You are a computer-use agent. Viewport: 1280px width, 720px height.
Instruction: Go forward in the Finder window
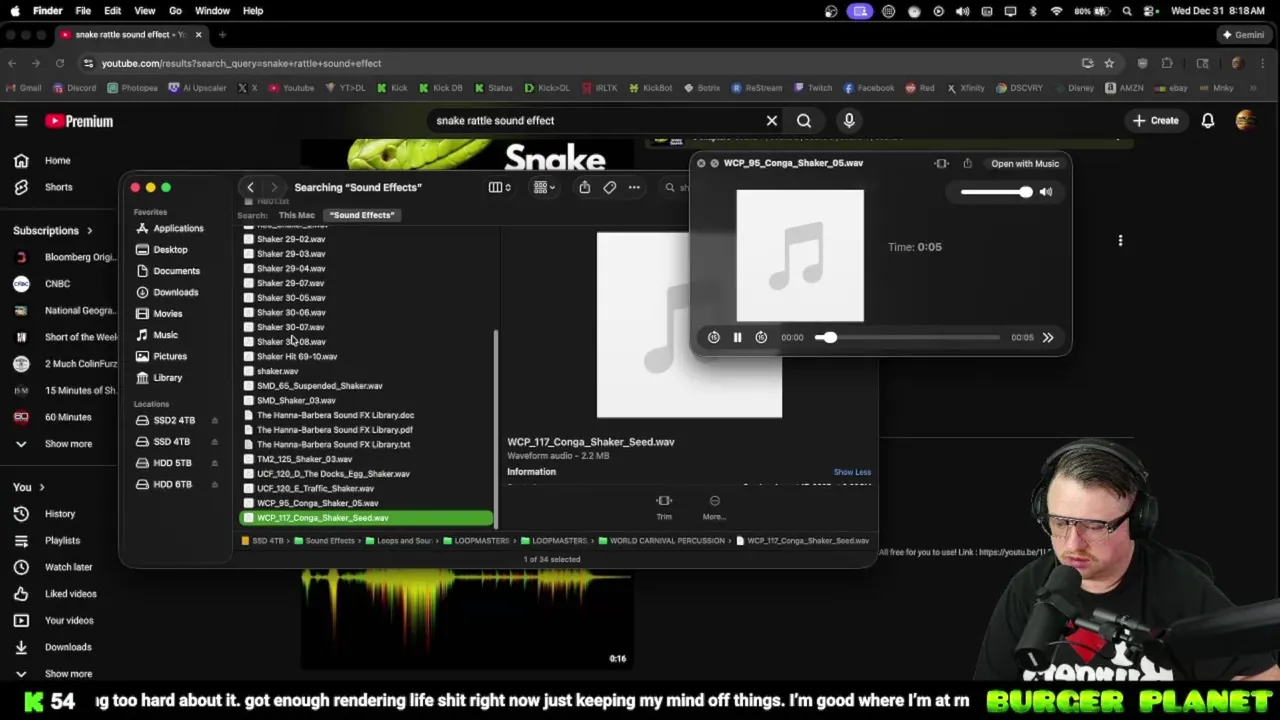pos(274,187)
